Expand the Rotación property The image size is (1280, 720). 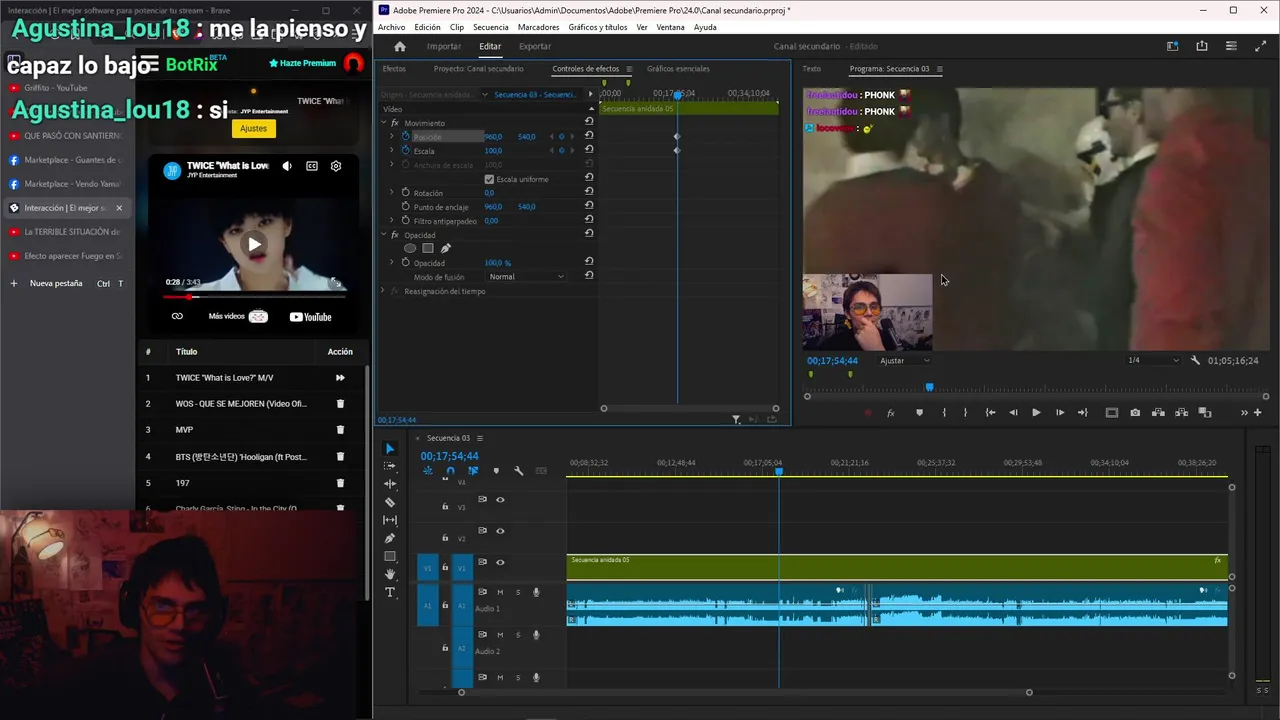click(392, 193)
